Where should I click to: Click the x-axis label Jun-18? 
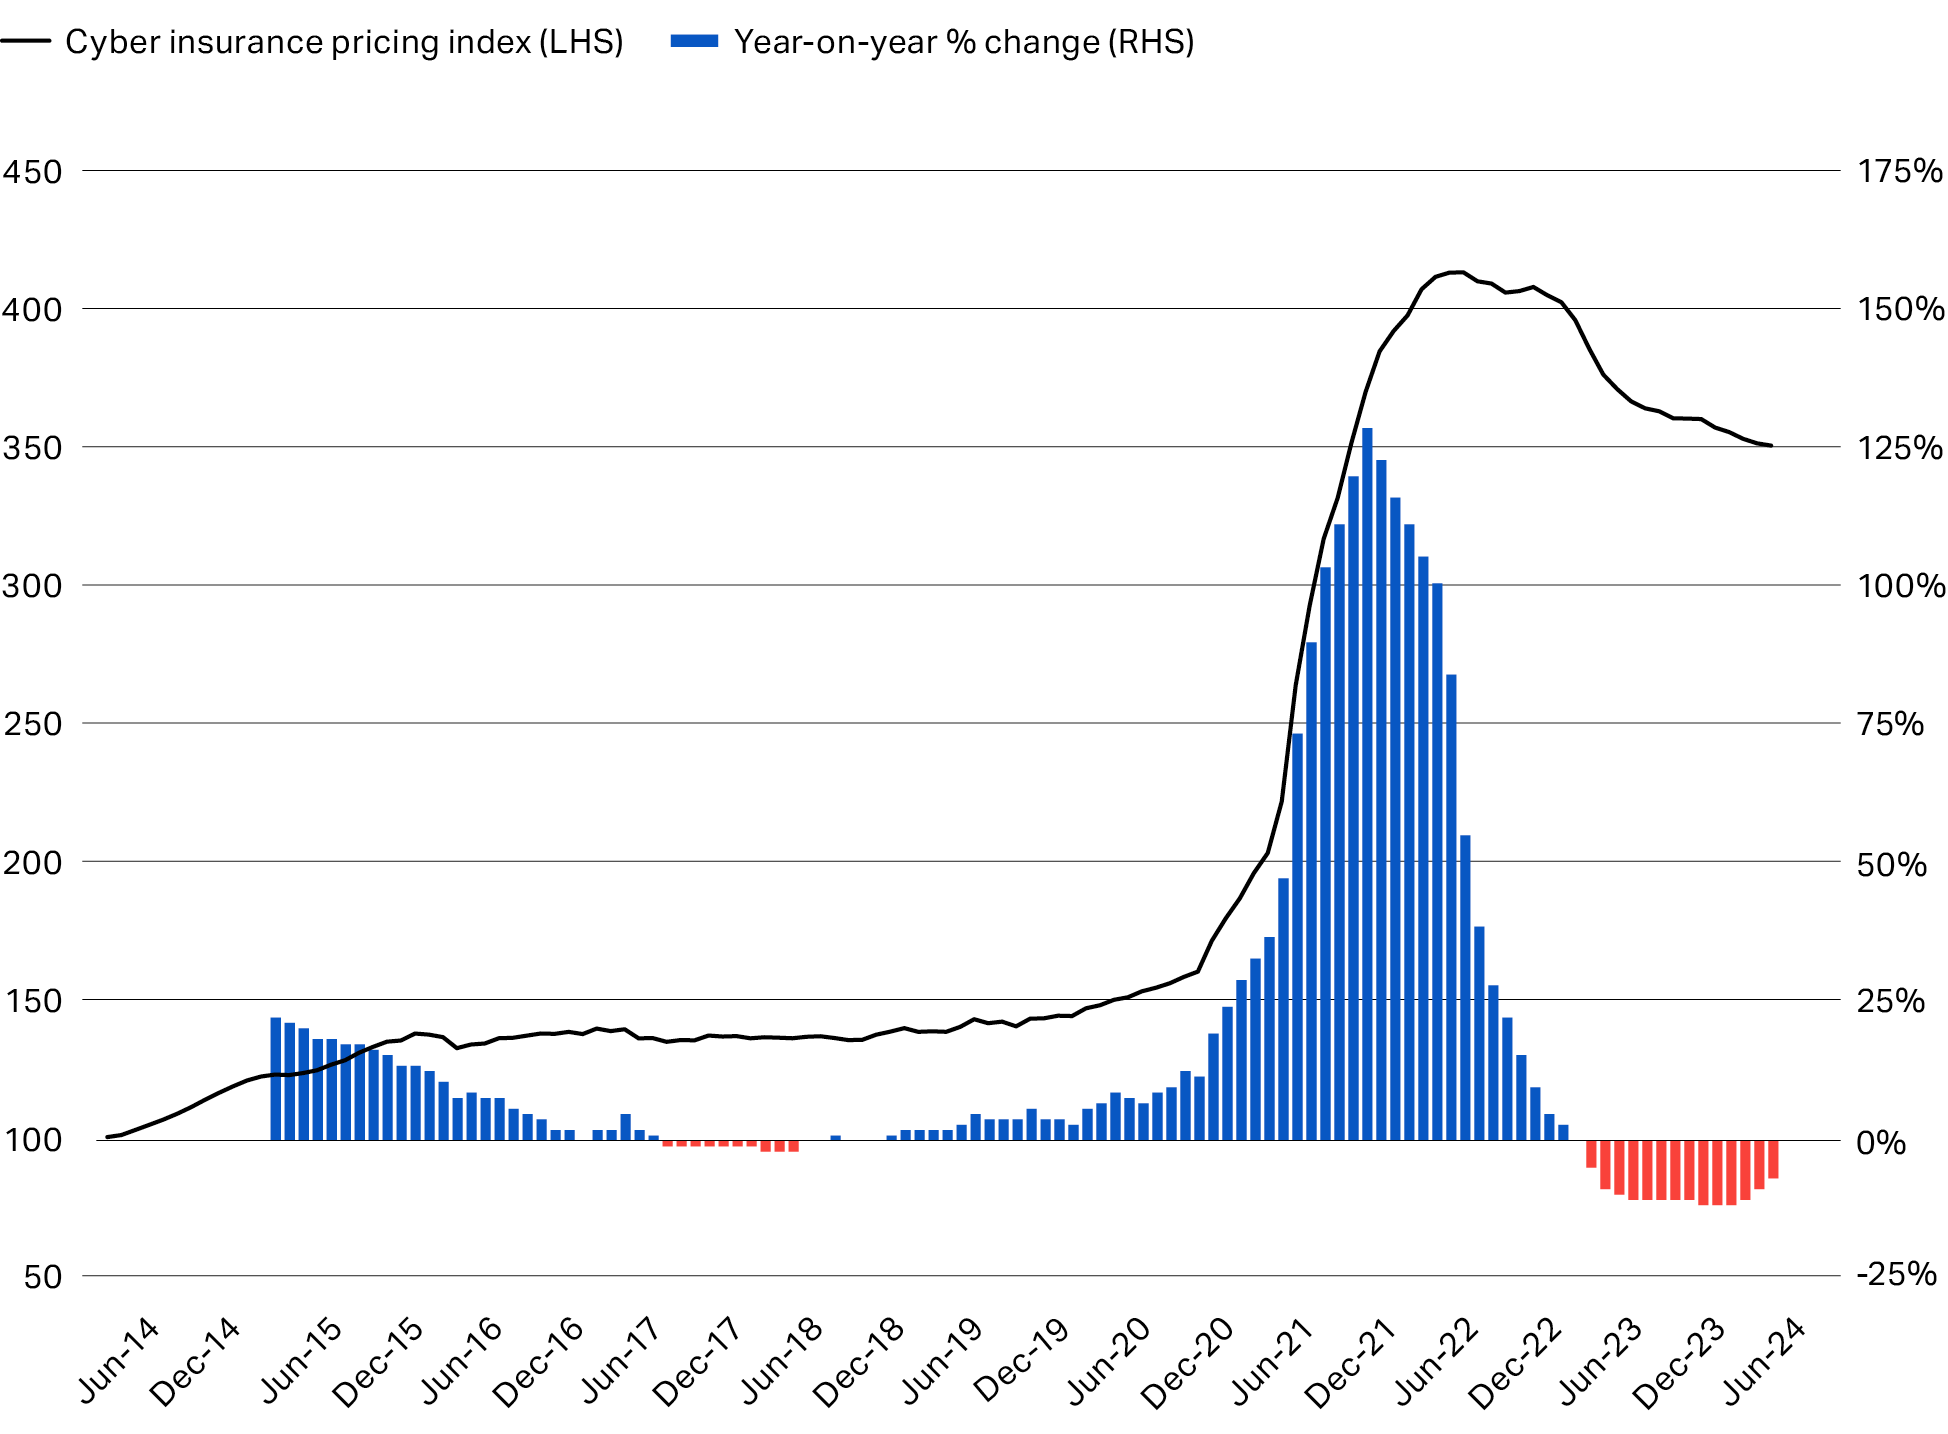pyautogui.click(x=782, y=1360)
